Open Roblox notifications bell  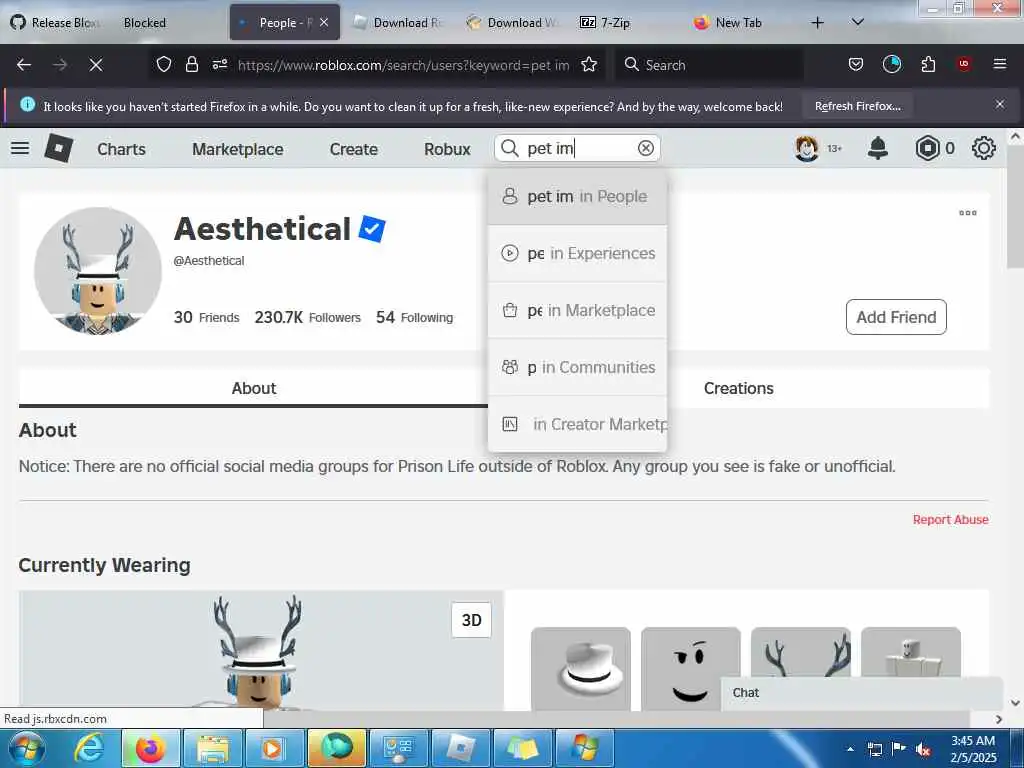pos(877,148)
